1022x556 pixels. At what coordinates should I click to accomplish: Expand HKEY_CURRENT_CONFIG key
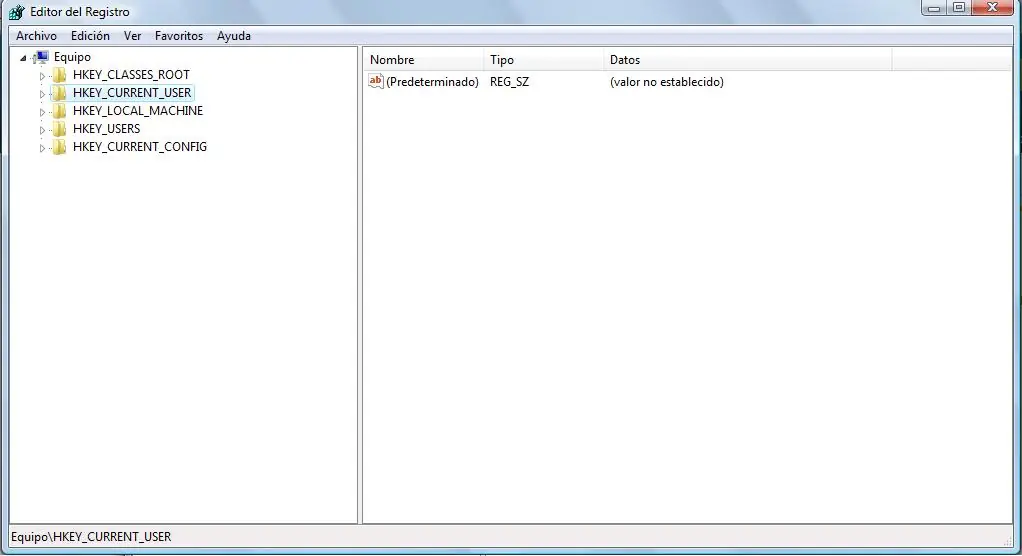[x=42, y=148]
